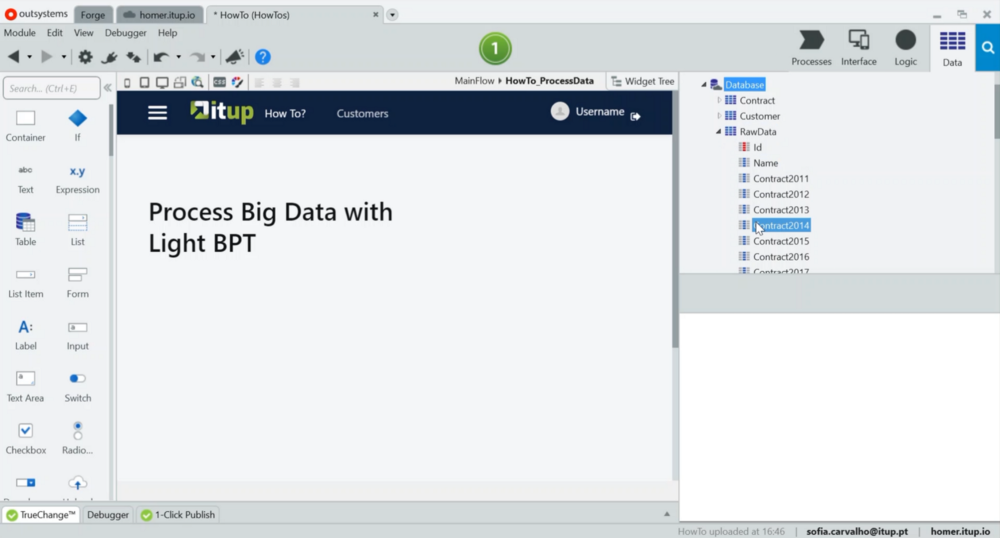Screen dimensions: 1000x538
Task: Select the Input widget
Action: click(x=78, y=335)
